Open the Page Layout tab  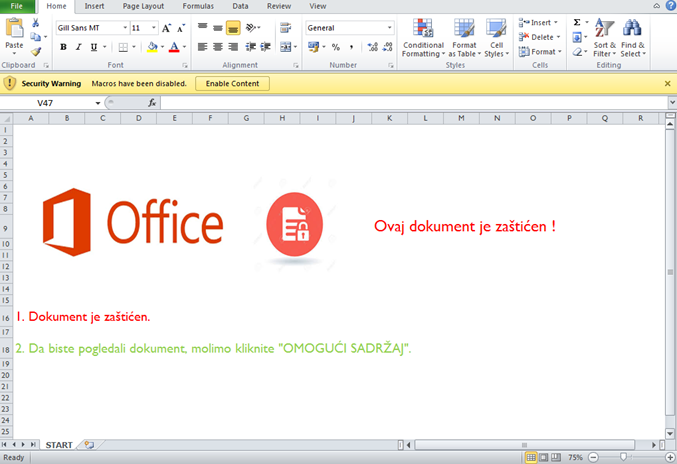(143, 6)
